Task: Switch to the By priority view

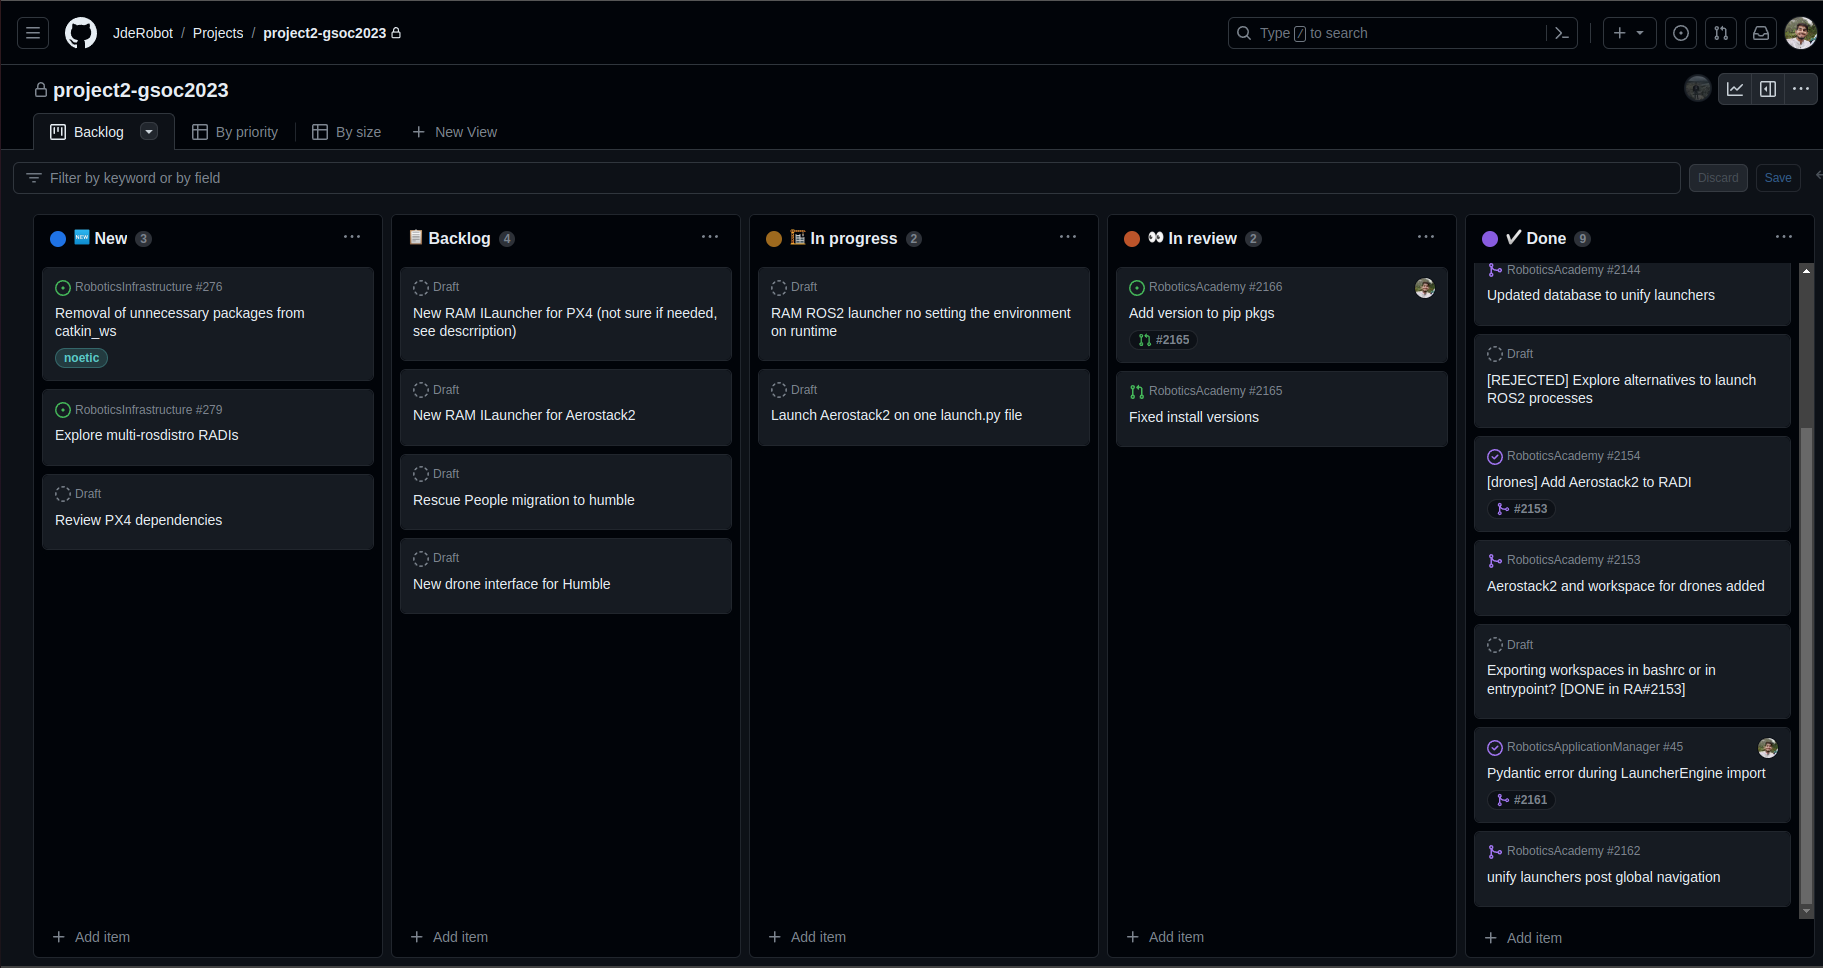Action: click(x=235, y=132)
